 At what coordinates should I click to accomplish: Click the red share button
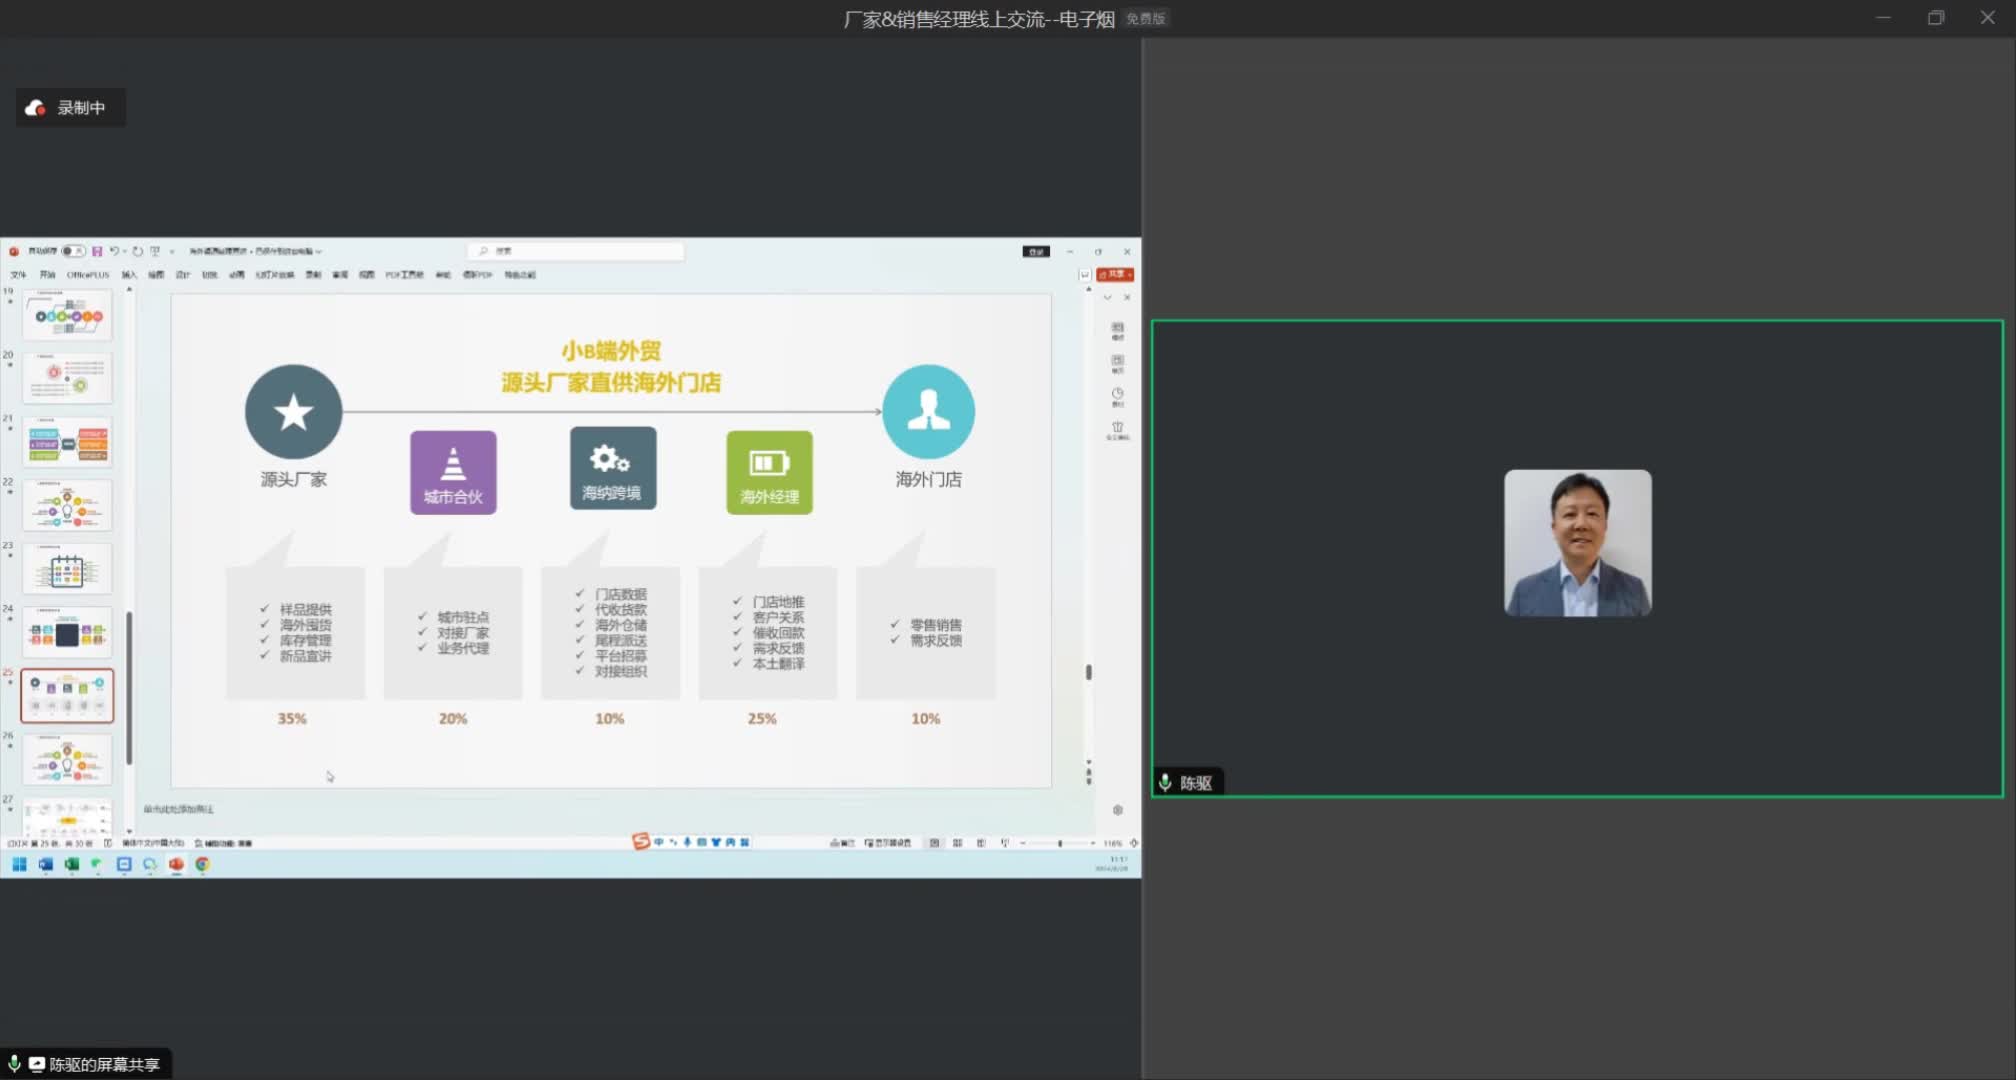pyautogui.click(x=1115, y=274)
